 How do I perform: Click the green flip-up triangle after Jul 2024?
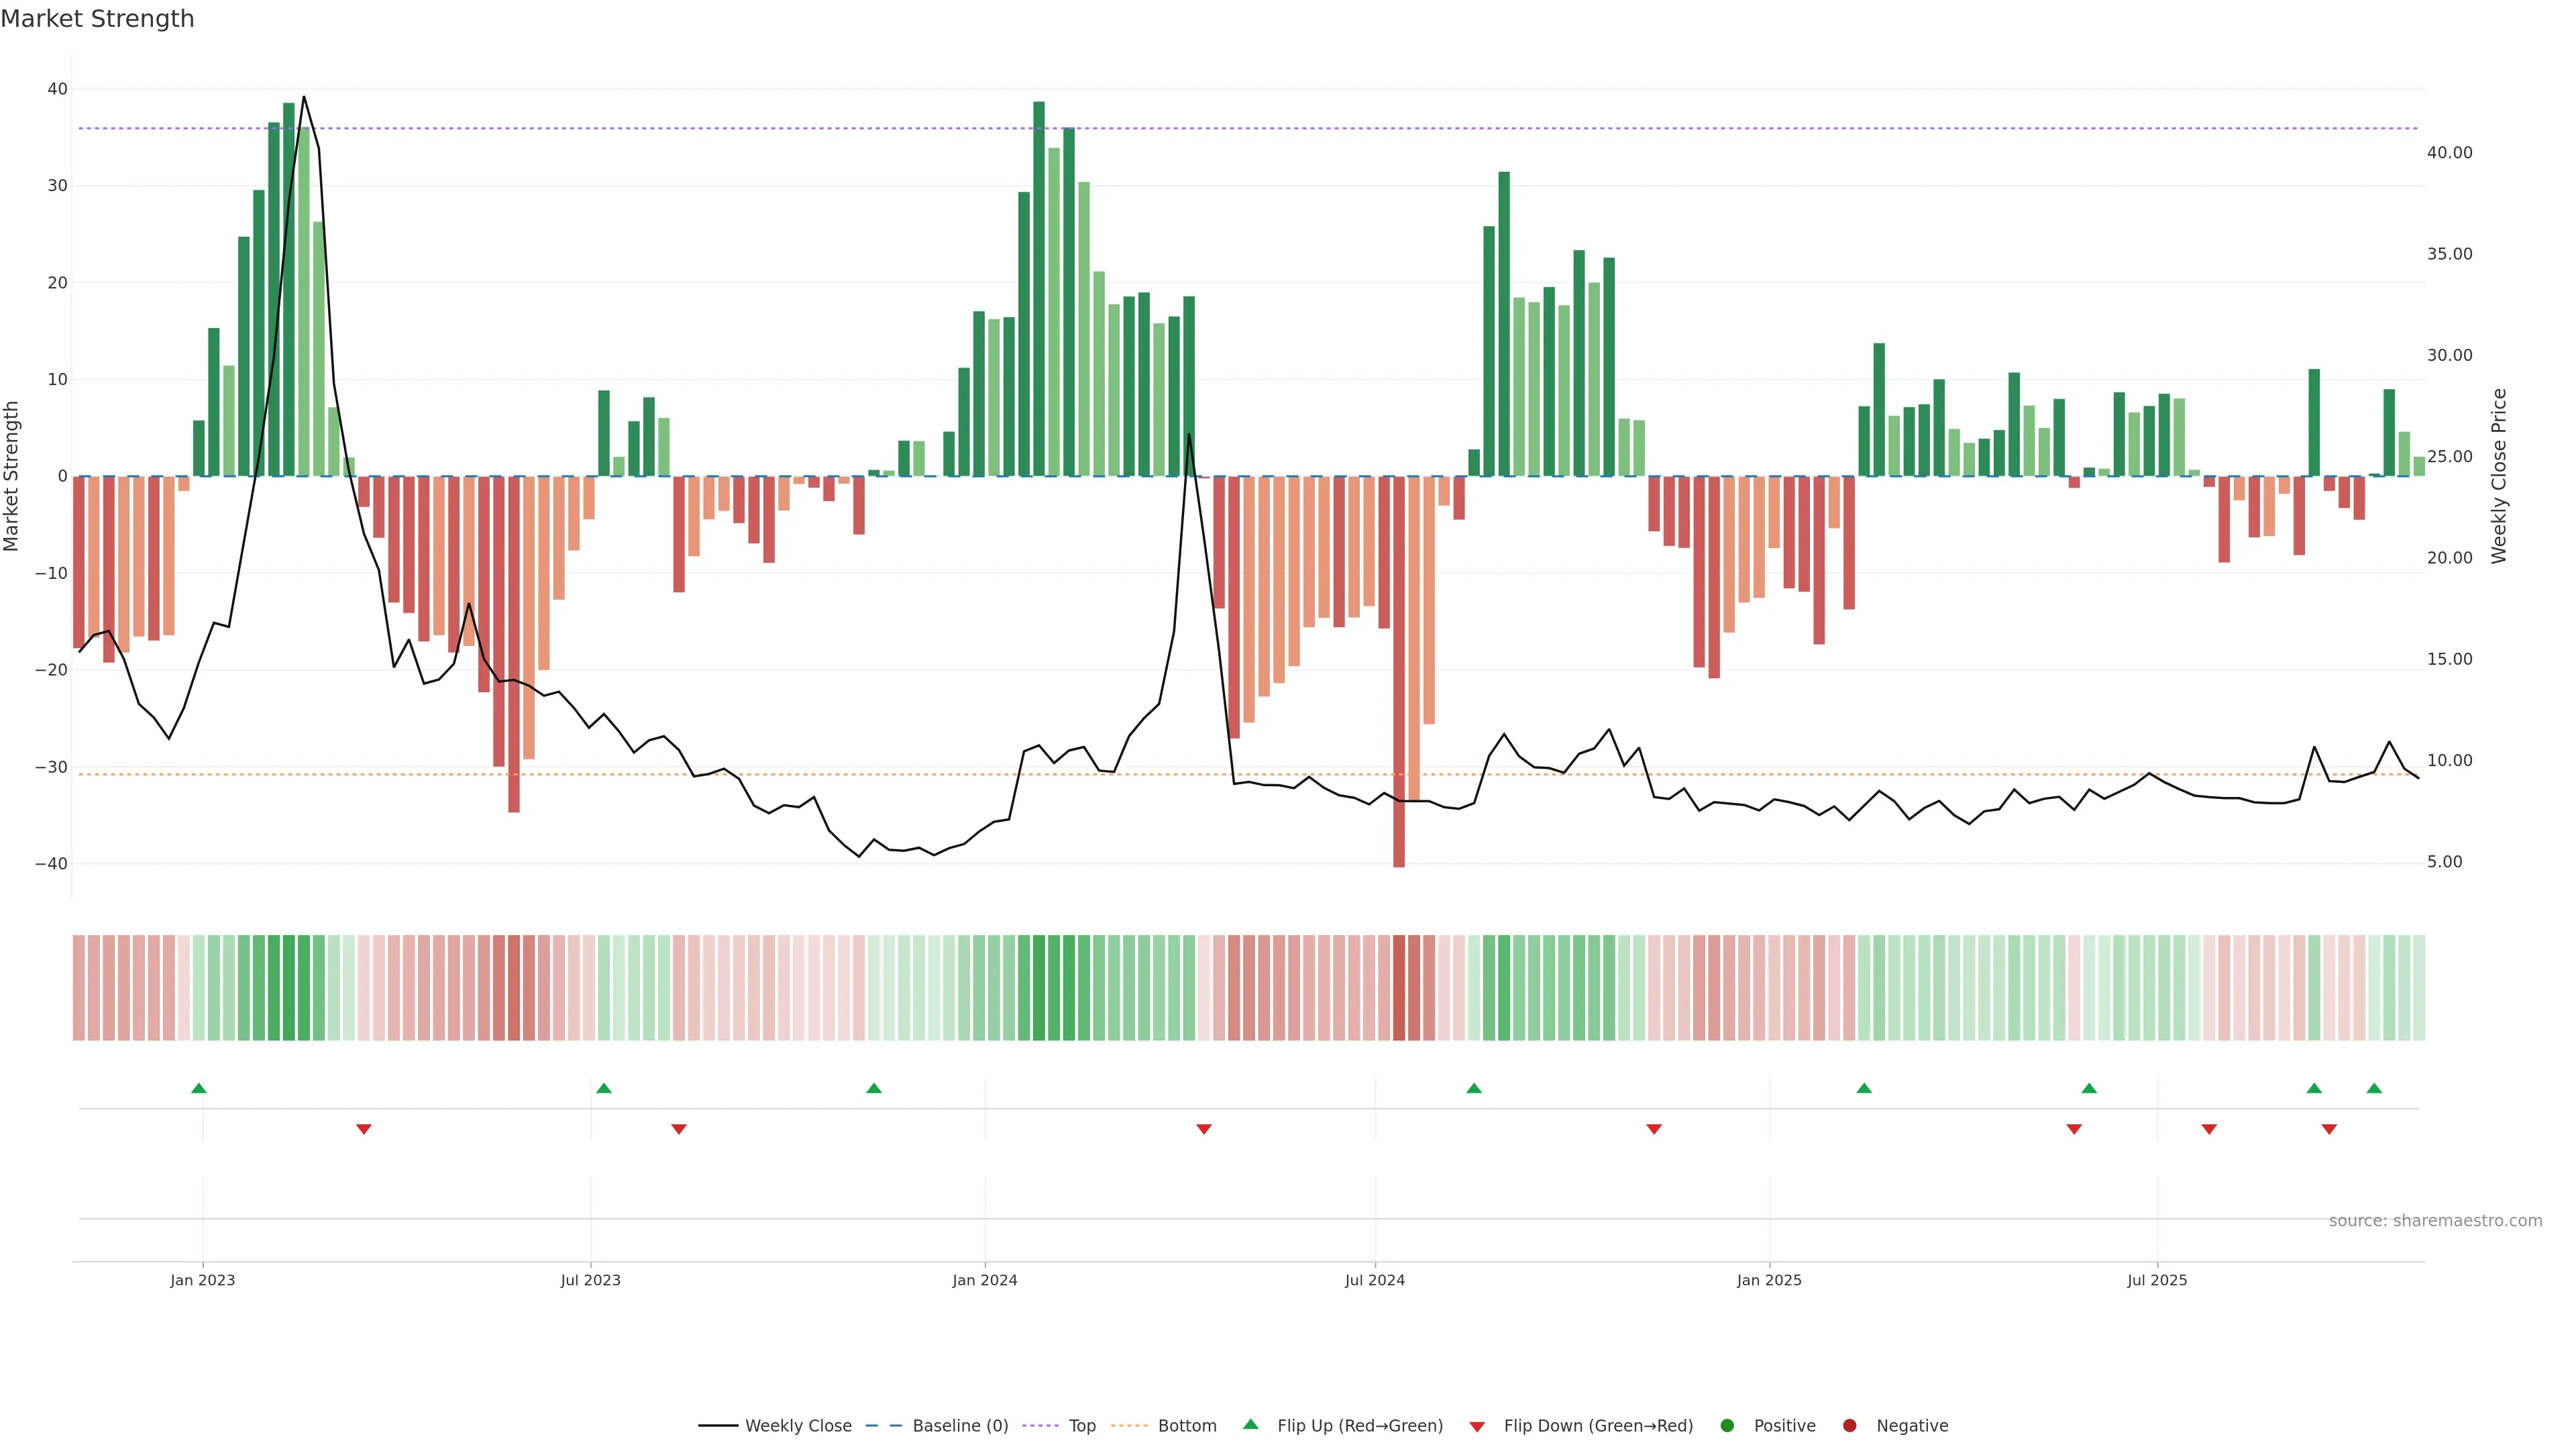(x=1474, y=1088)
